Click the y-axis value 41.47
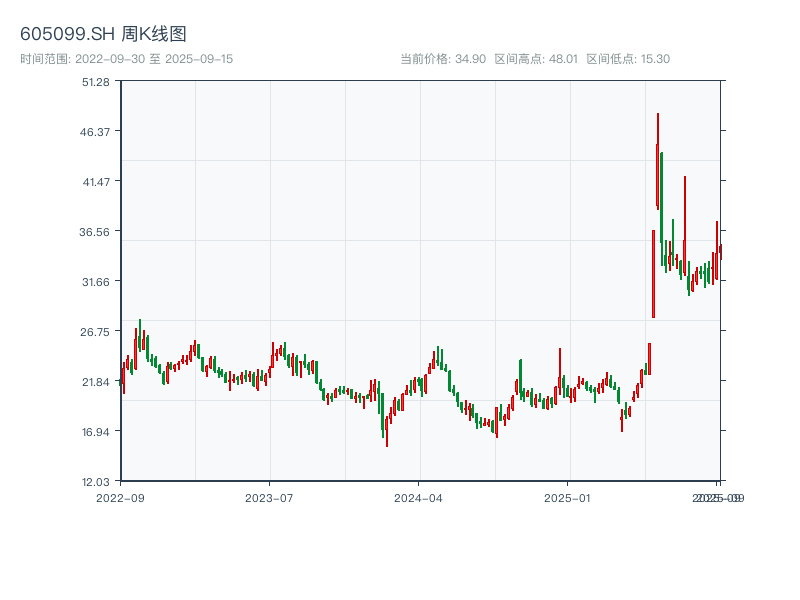The height and width of the screenshot is (600, 800). pos(96,182)
